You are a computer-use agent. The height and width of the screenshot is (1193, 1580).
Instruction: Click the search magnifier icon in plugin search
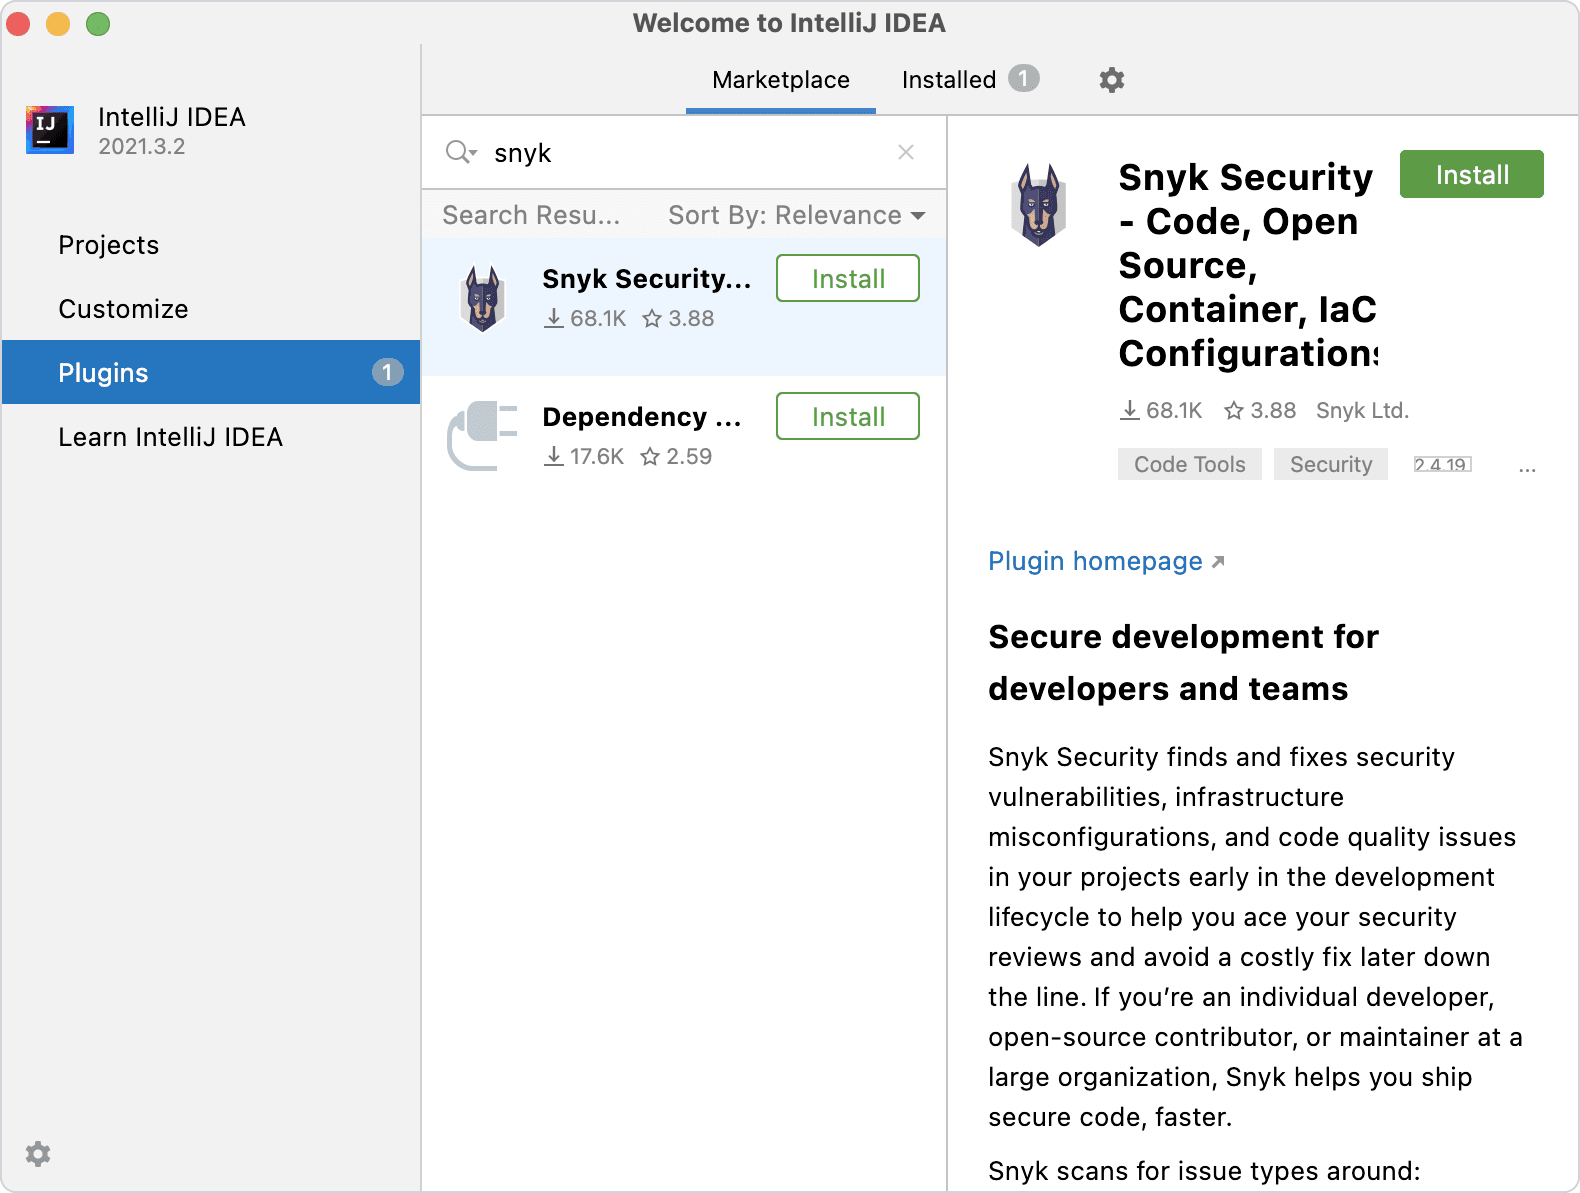460,152
